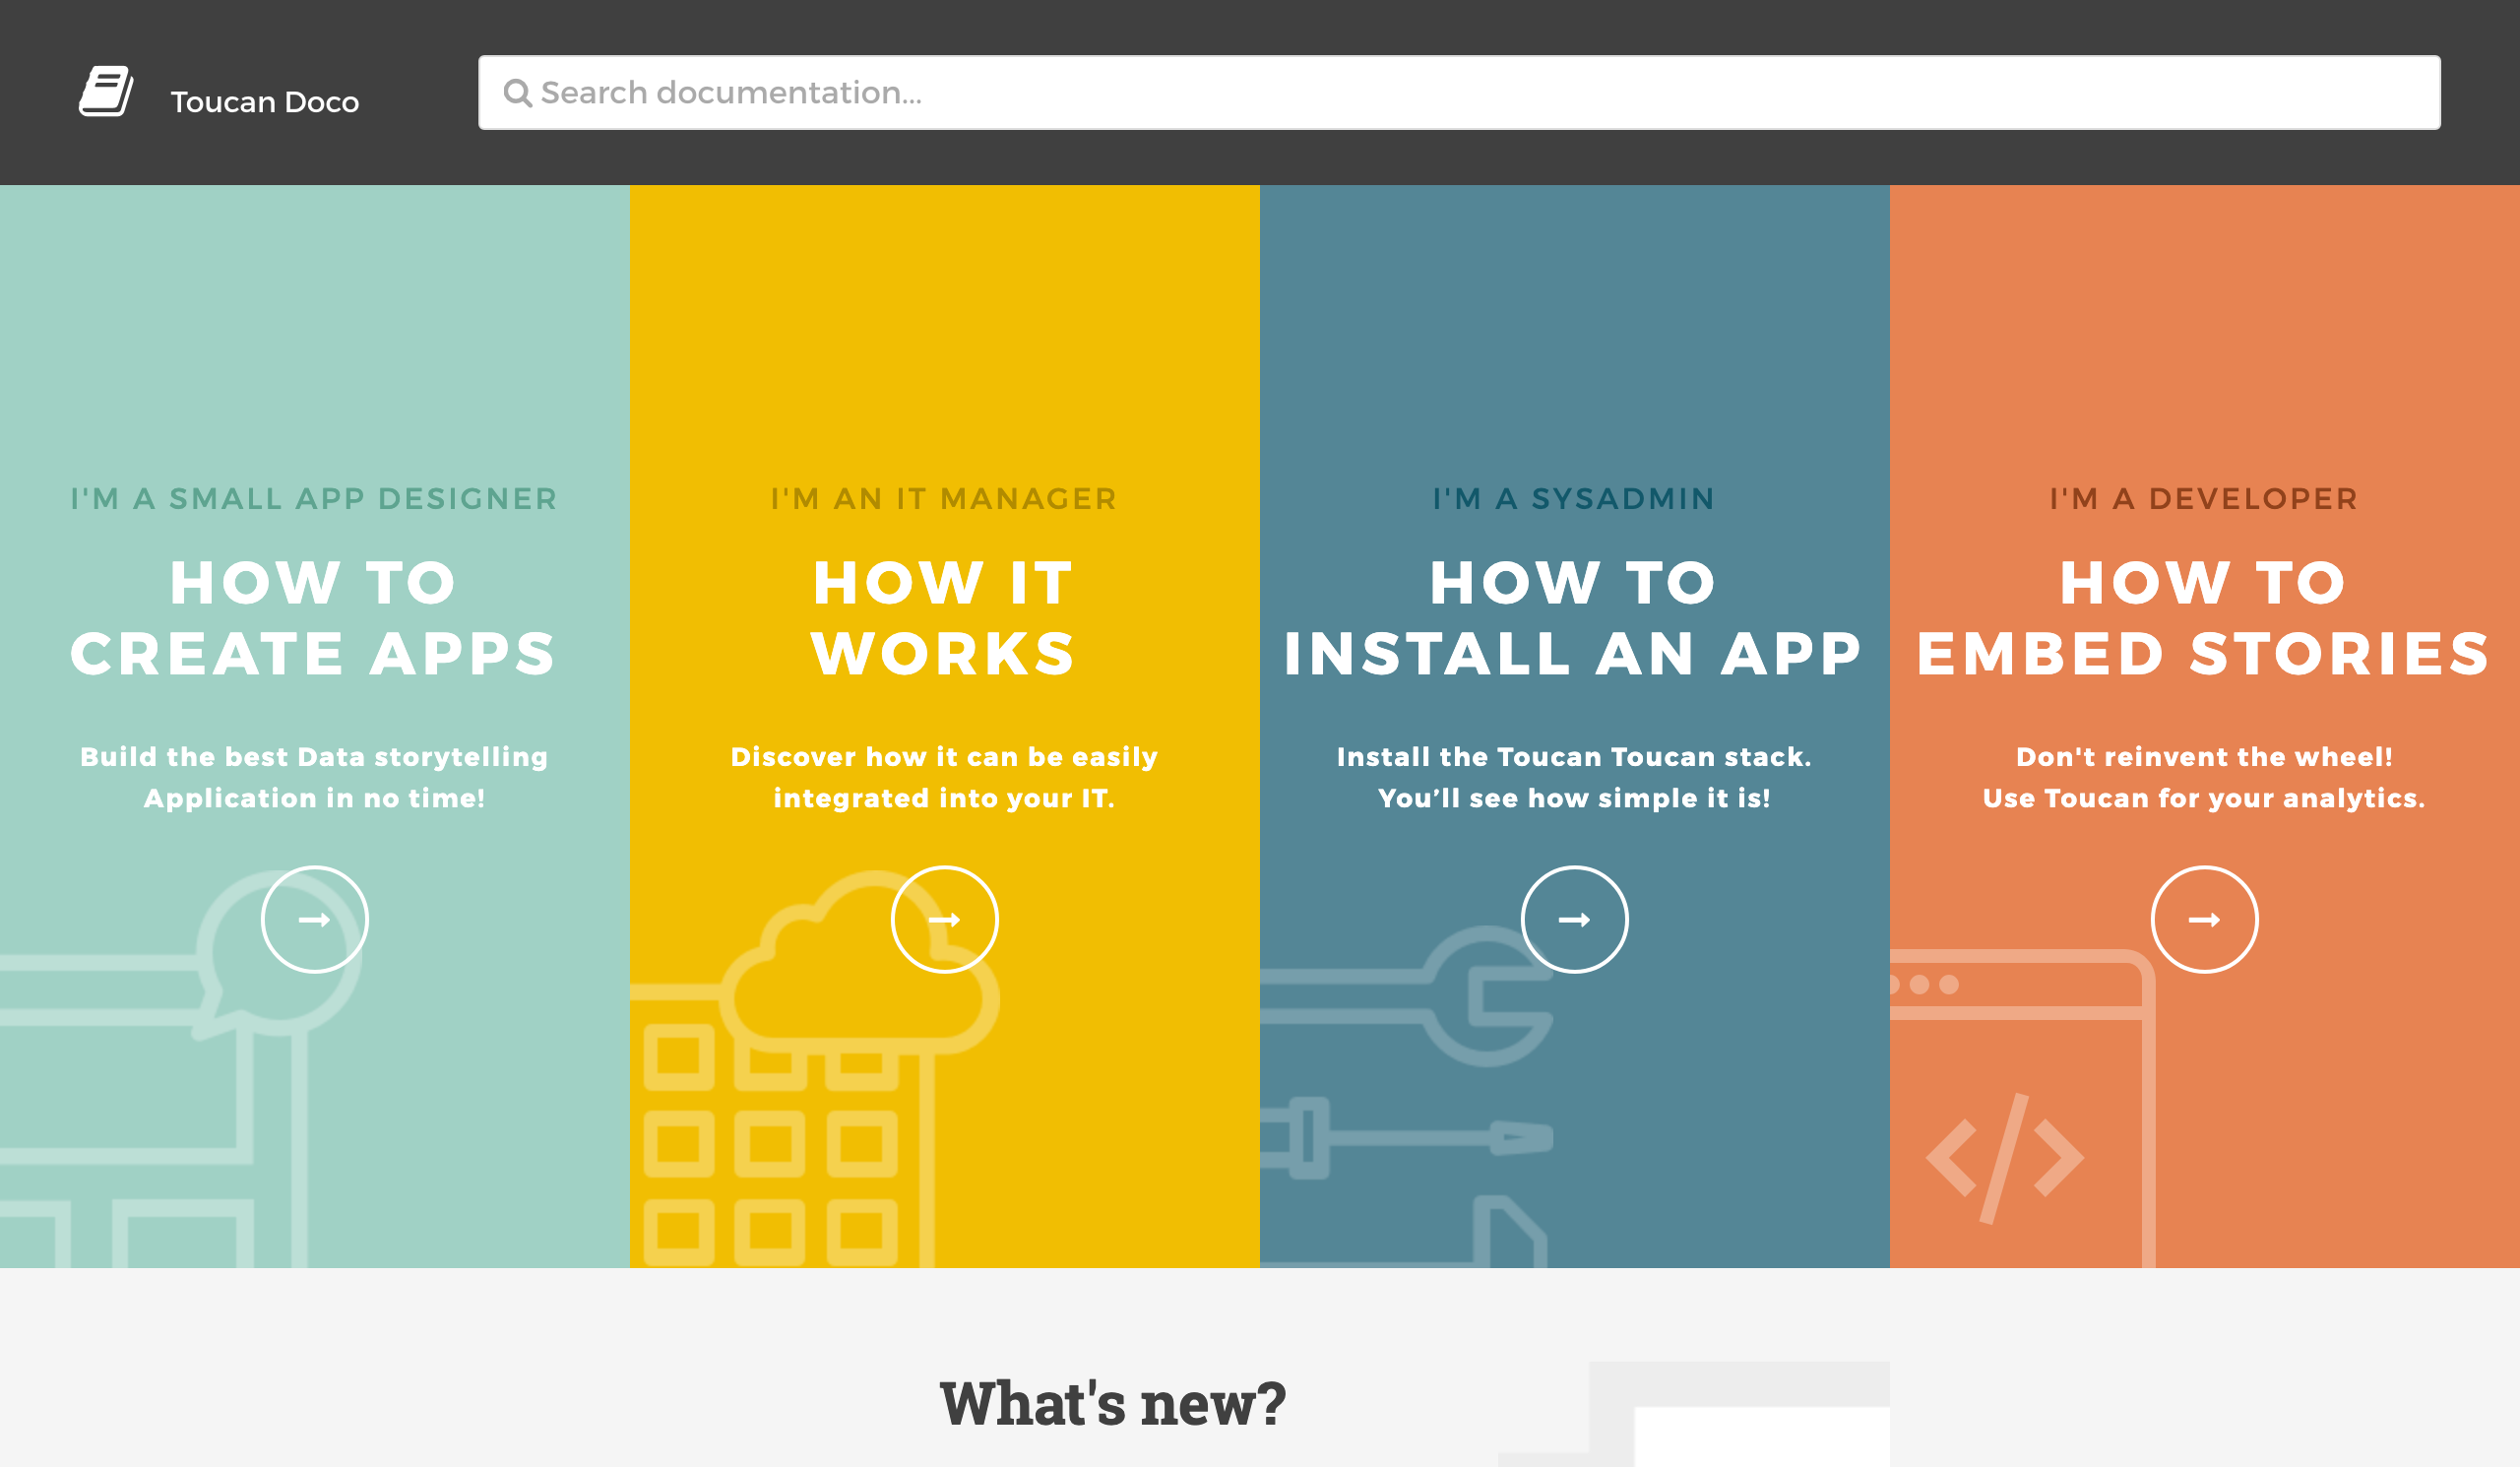
Task: Click "Don't reinvent the wheel!" text
Action: point(2204,757)
